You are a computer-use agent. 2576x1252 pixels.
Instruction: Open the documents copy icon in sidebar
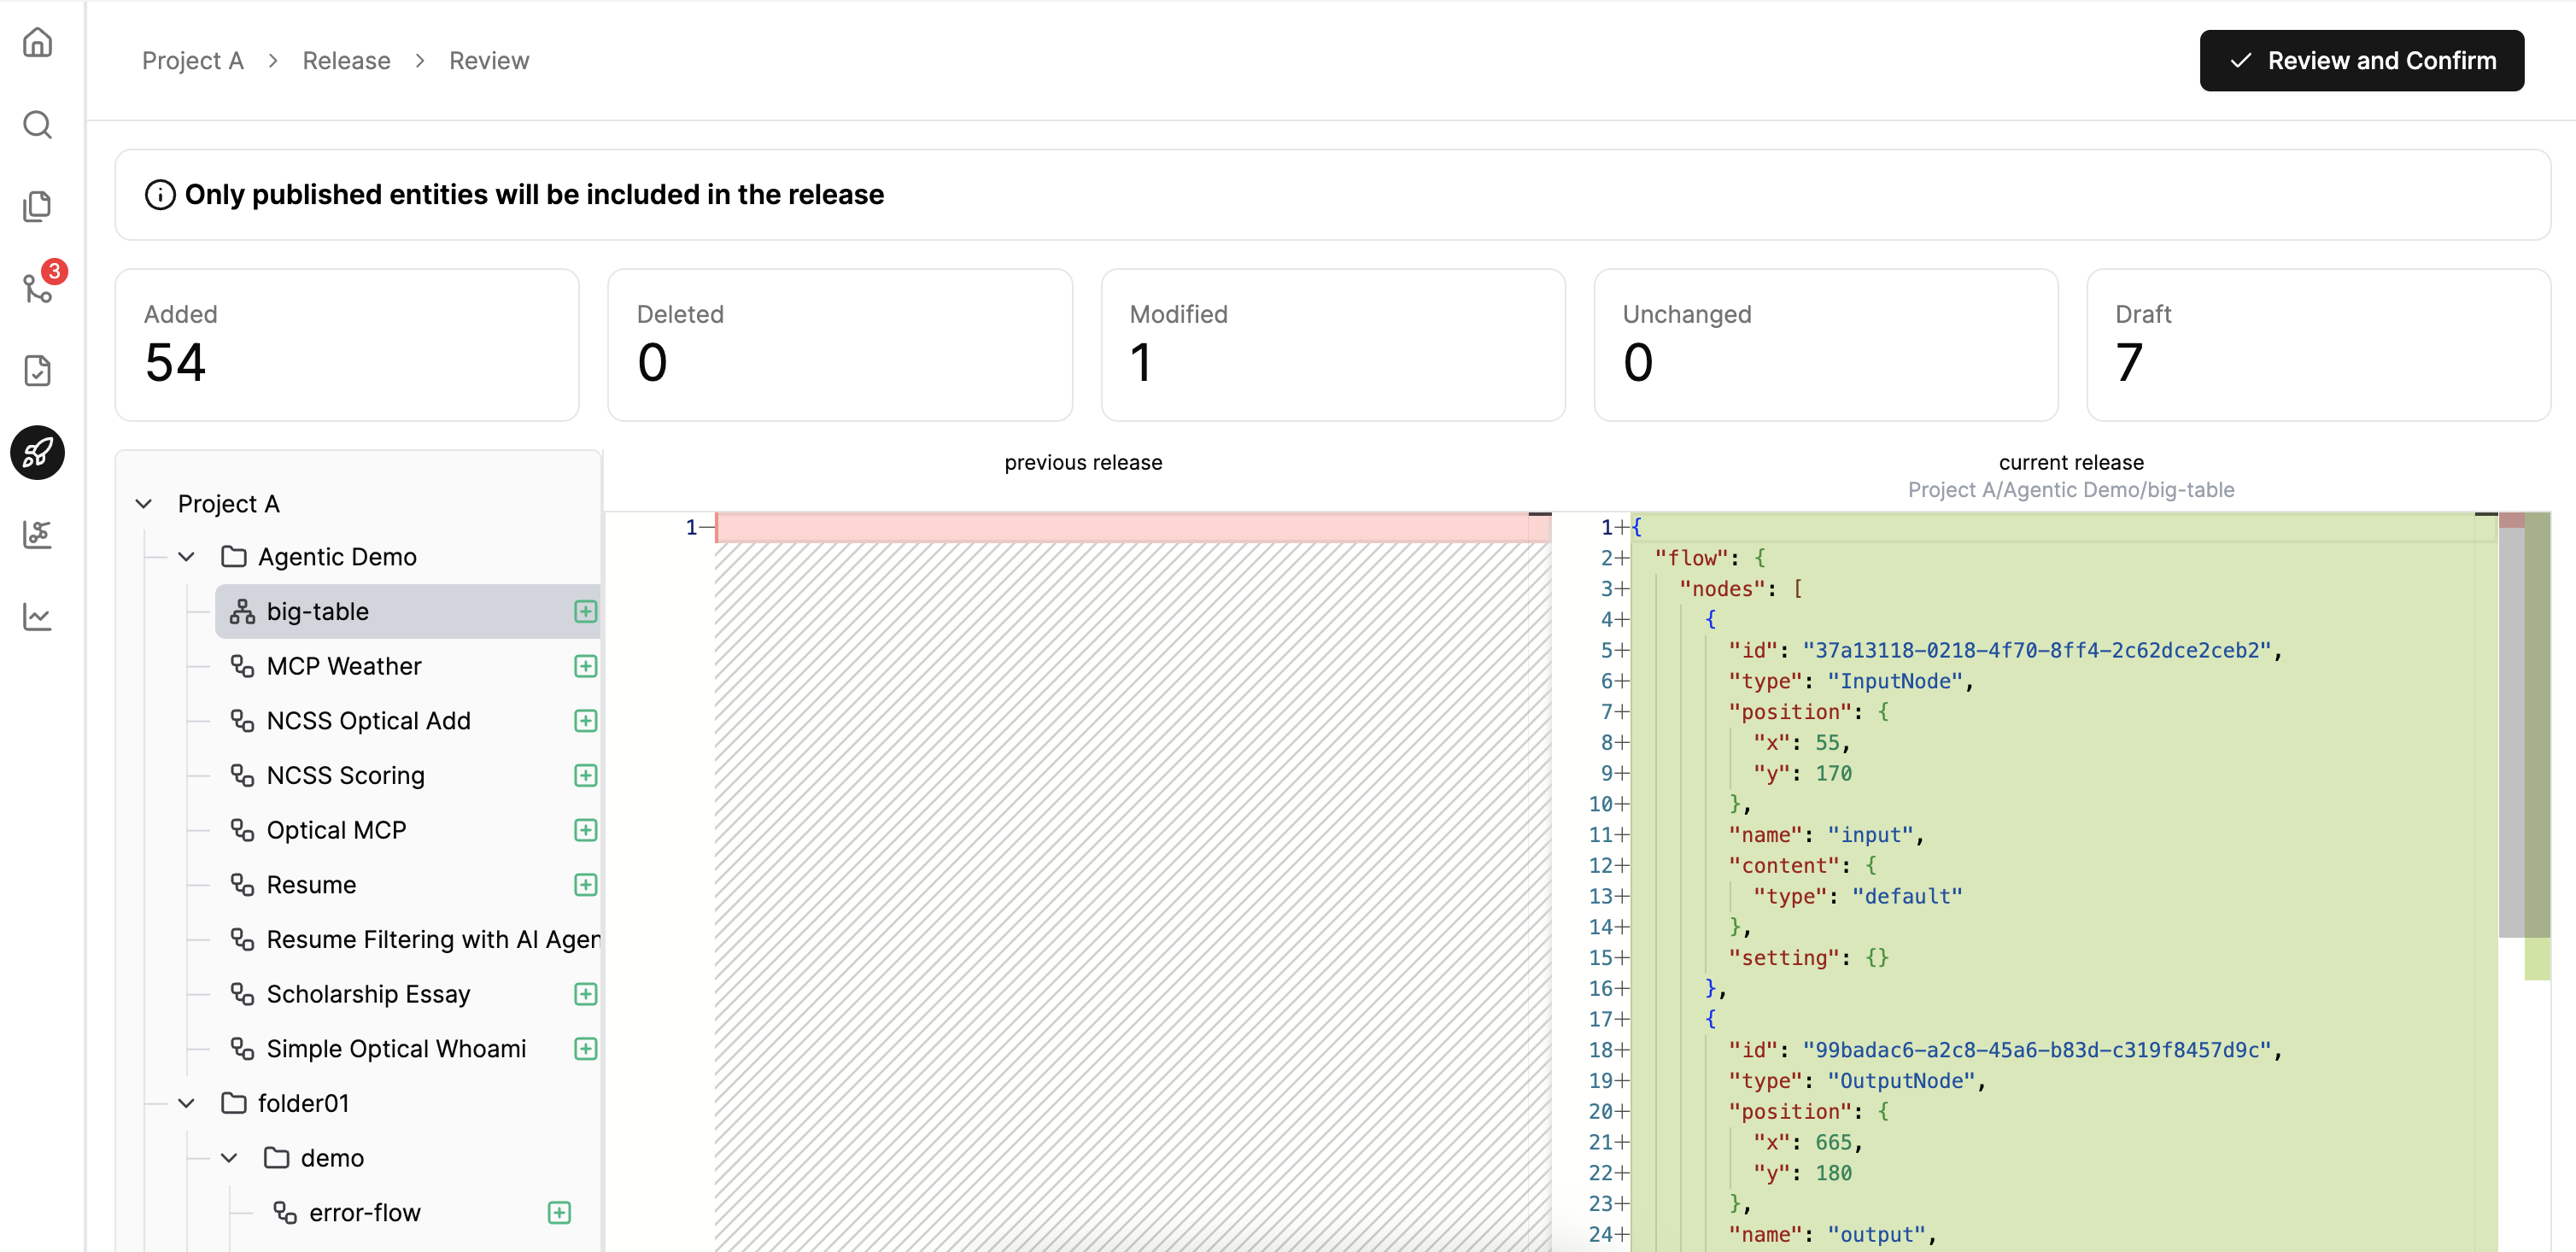click(x=38, y=206)
